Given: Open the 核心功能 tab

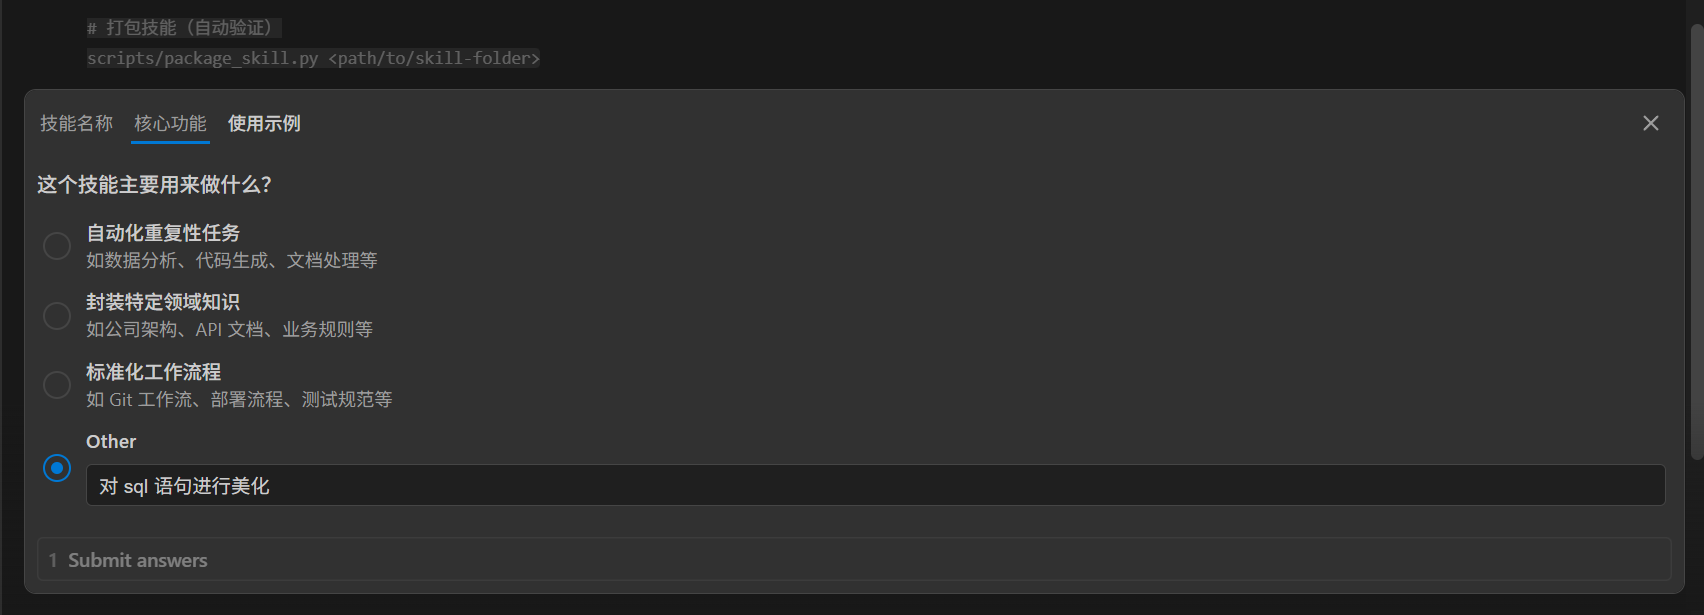Looking at the screenshot, I should [170, 123].
